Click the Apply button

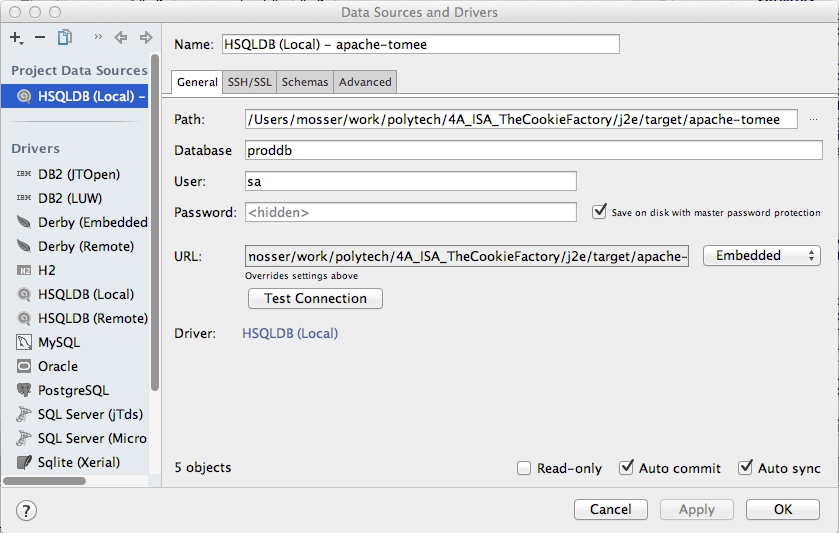point(697,509)
